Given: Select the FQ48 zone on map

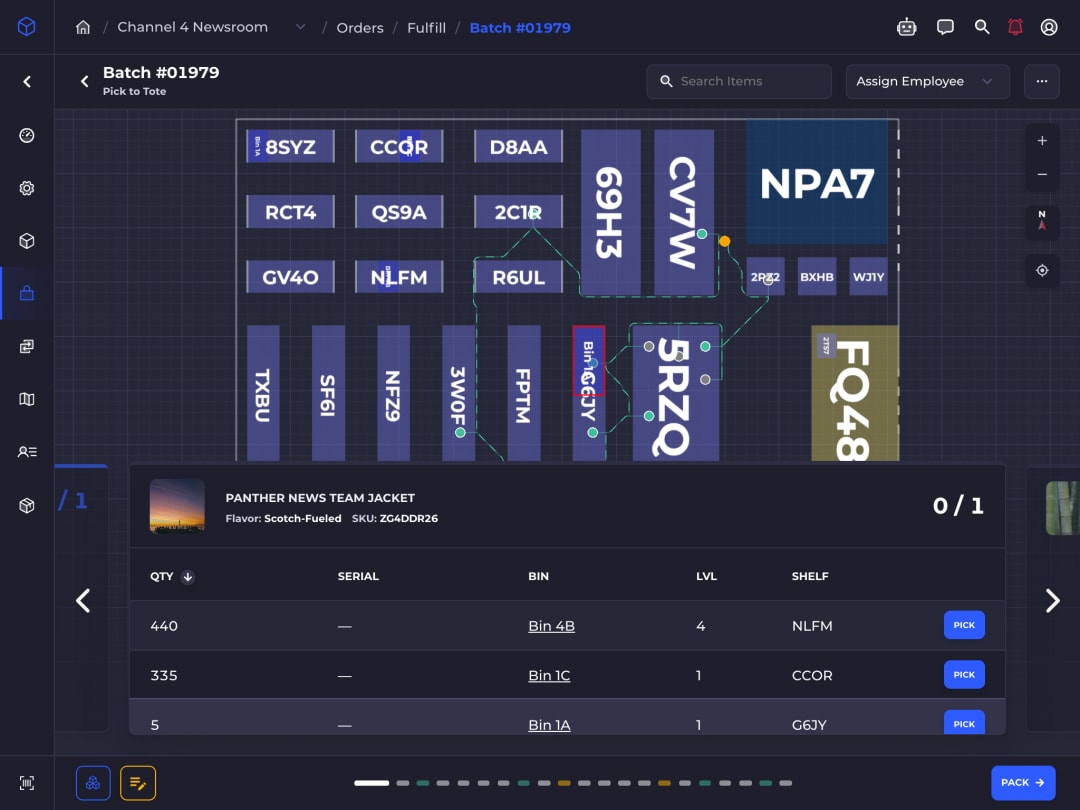Looking at the screenshot, I should [x=855, y=393].
